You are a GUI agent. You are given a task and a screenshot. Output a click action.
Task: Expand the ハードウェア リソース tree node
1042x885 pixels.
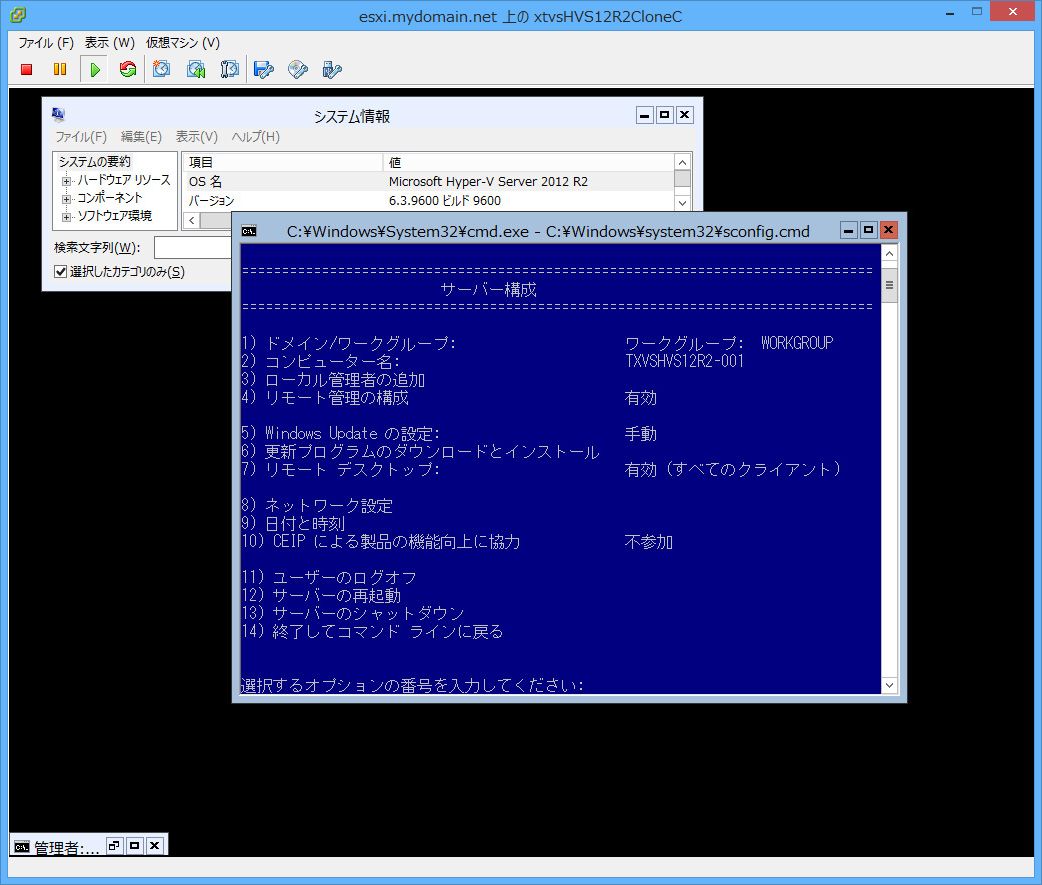click(66, 181)
